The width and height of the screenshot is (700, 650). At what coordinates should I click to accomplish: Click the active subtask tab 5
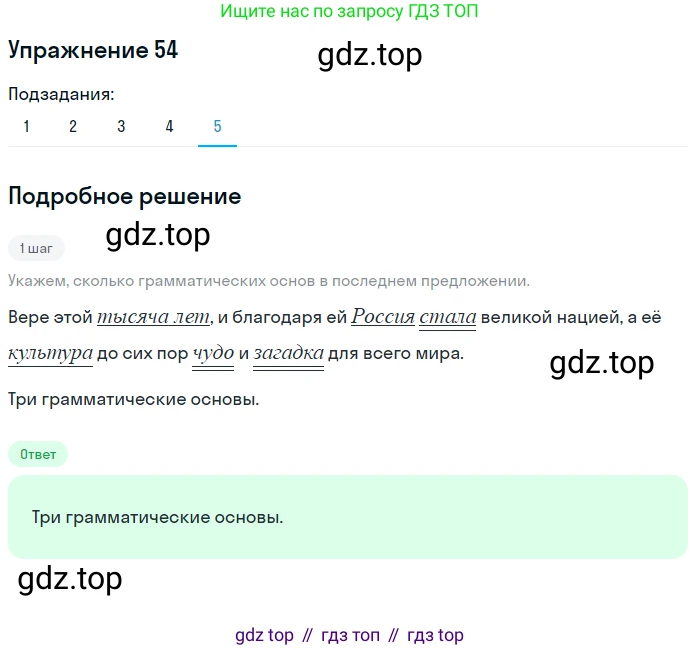click(x=217, y=126)
